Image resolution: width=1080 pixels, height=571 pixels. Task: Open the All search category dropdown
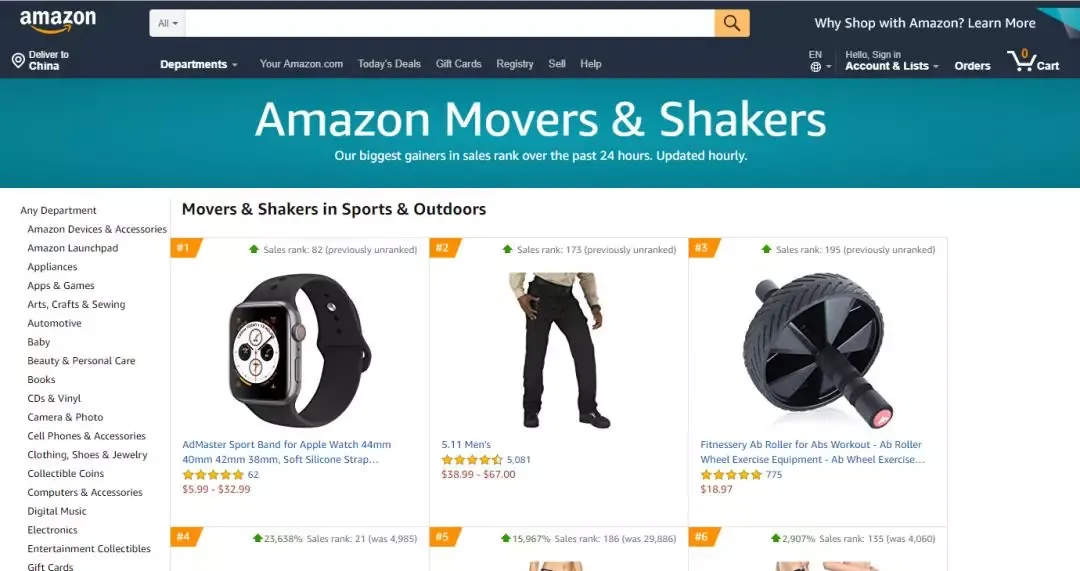click(167, 23)
